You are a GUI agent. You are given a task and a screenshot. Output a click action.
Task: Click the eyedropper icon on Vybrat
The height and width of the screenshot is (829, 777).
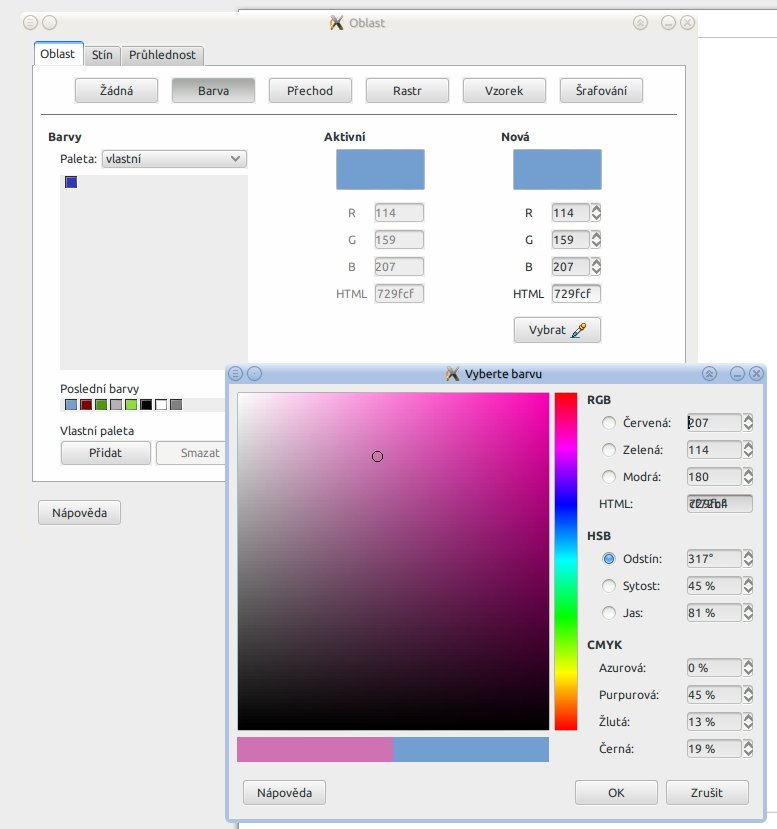point(579,330)
